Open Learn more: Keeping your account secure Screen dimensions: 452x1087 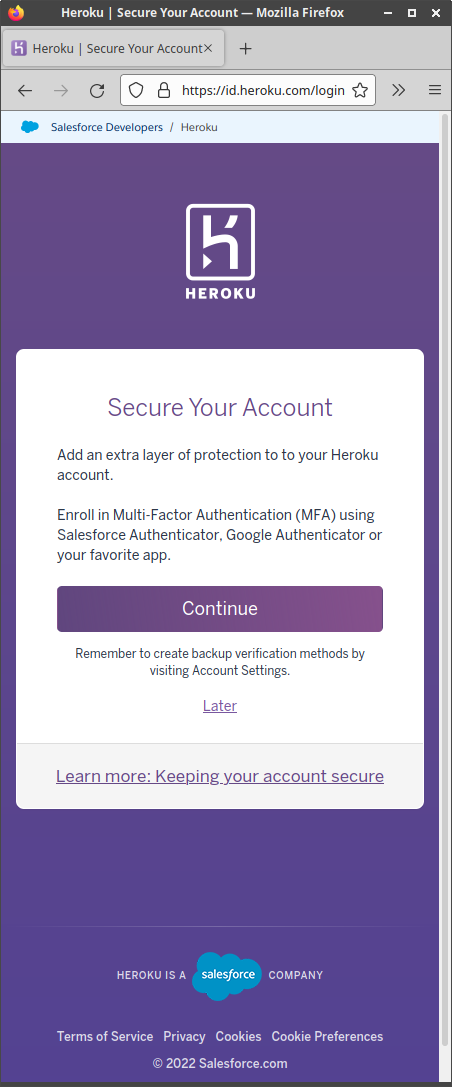click(220, 776)
